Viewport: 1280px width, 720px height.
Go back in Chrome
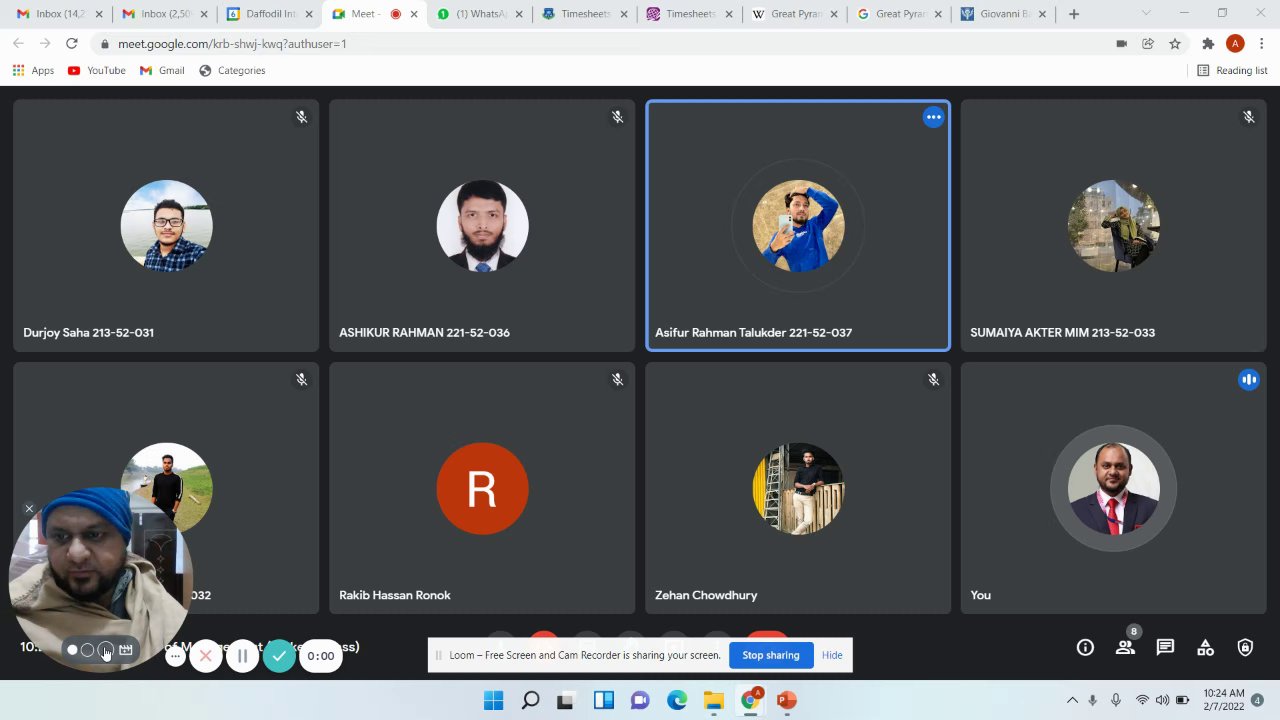pyautogui.click(x=18, y=44)
